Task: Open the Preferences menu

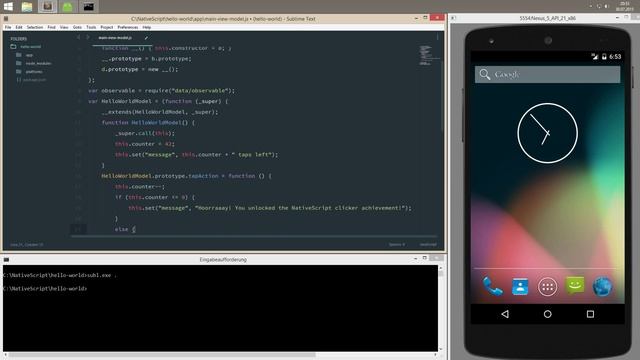Action: (x=128, y=27)
